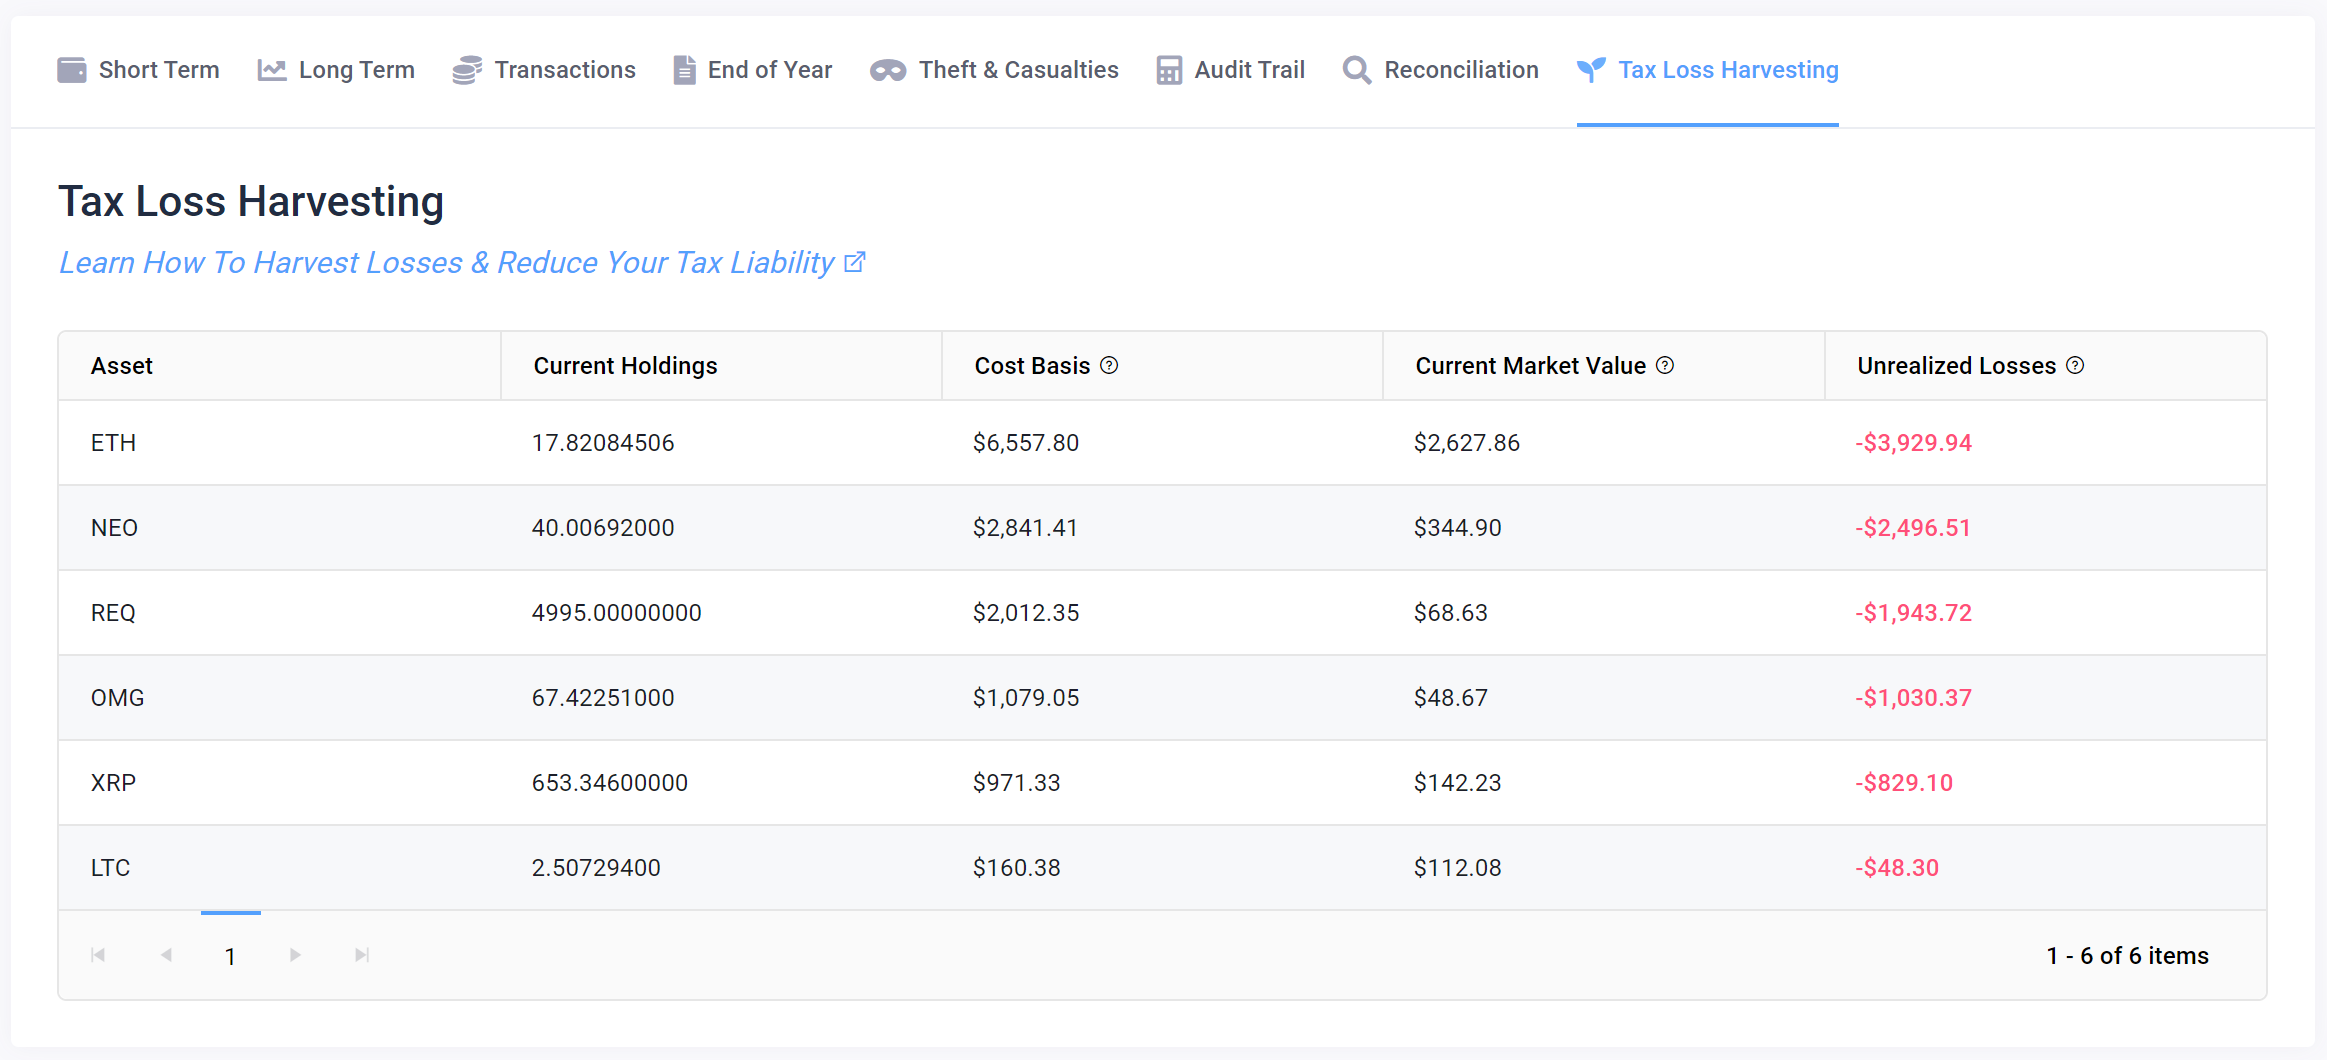The width and height of the screenshot is (2327, 1060).
Task: Click the Unrealized Losses help icon
Action: point(2075,365)
